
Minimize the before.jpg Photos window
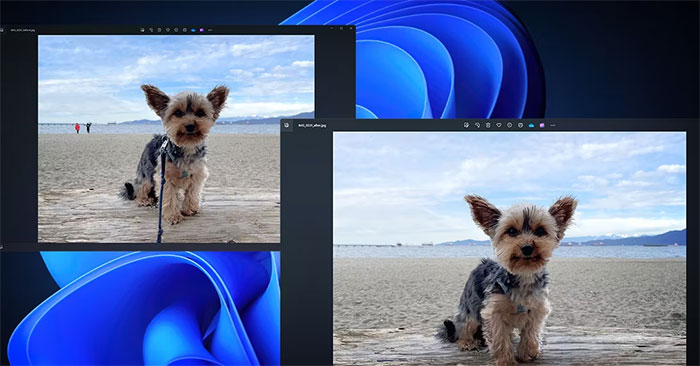click(x=332, y=28)
